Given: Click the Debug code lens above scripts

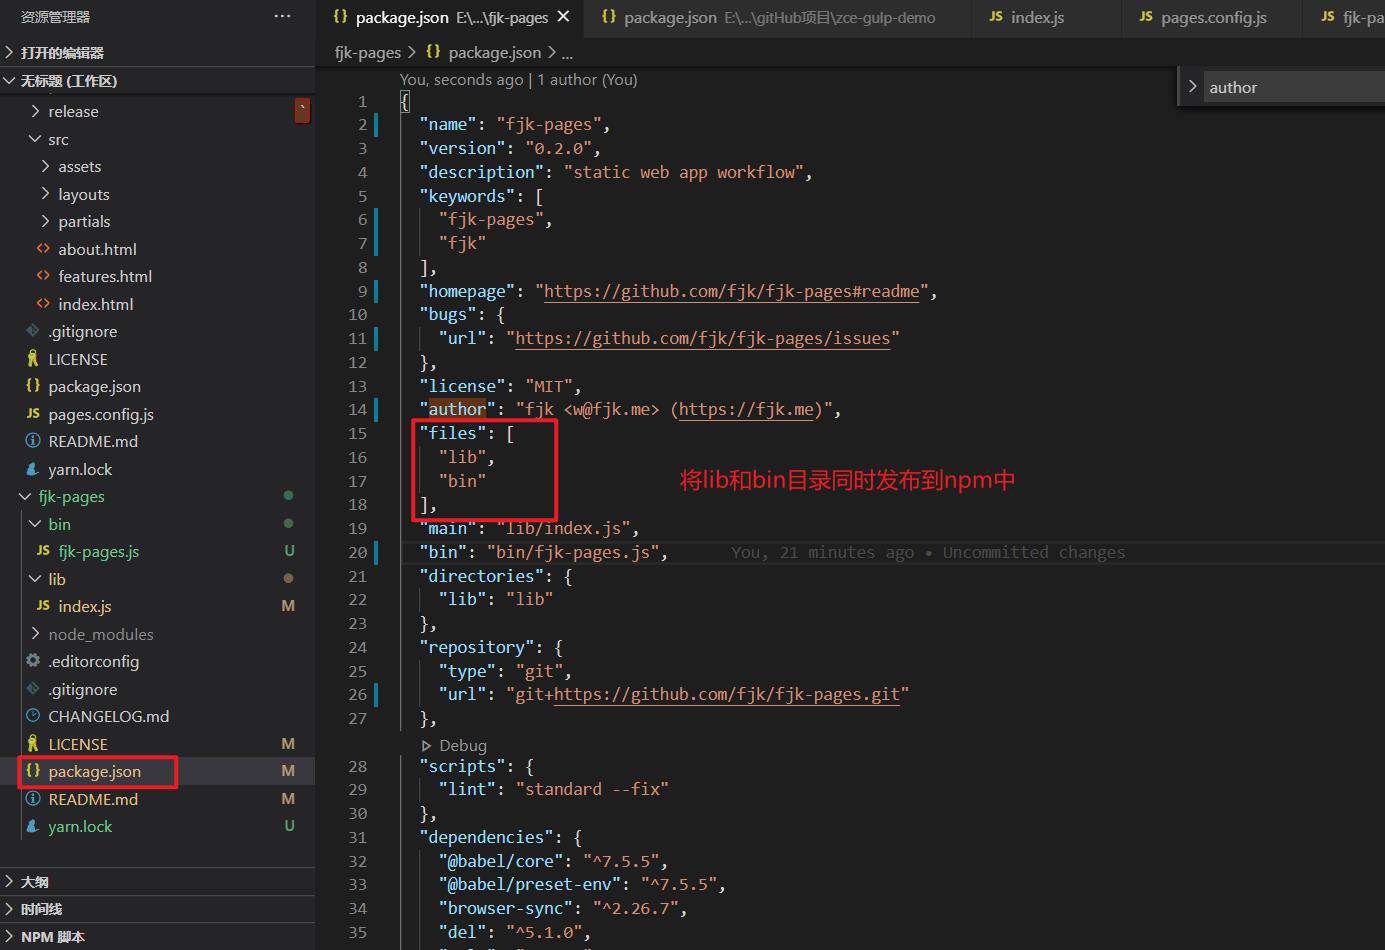Looking at the screenshot, I should 462,745.
